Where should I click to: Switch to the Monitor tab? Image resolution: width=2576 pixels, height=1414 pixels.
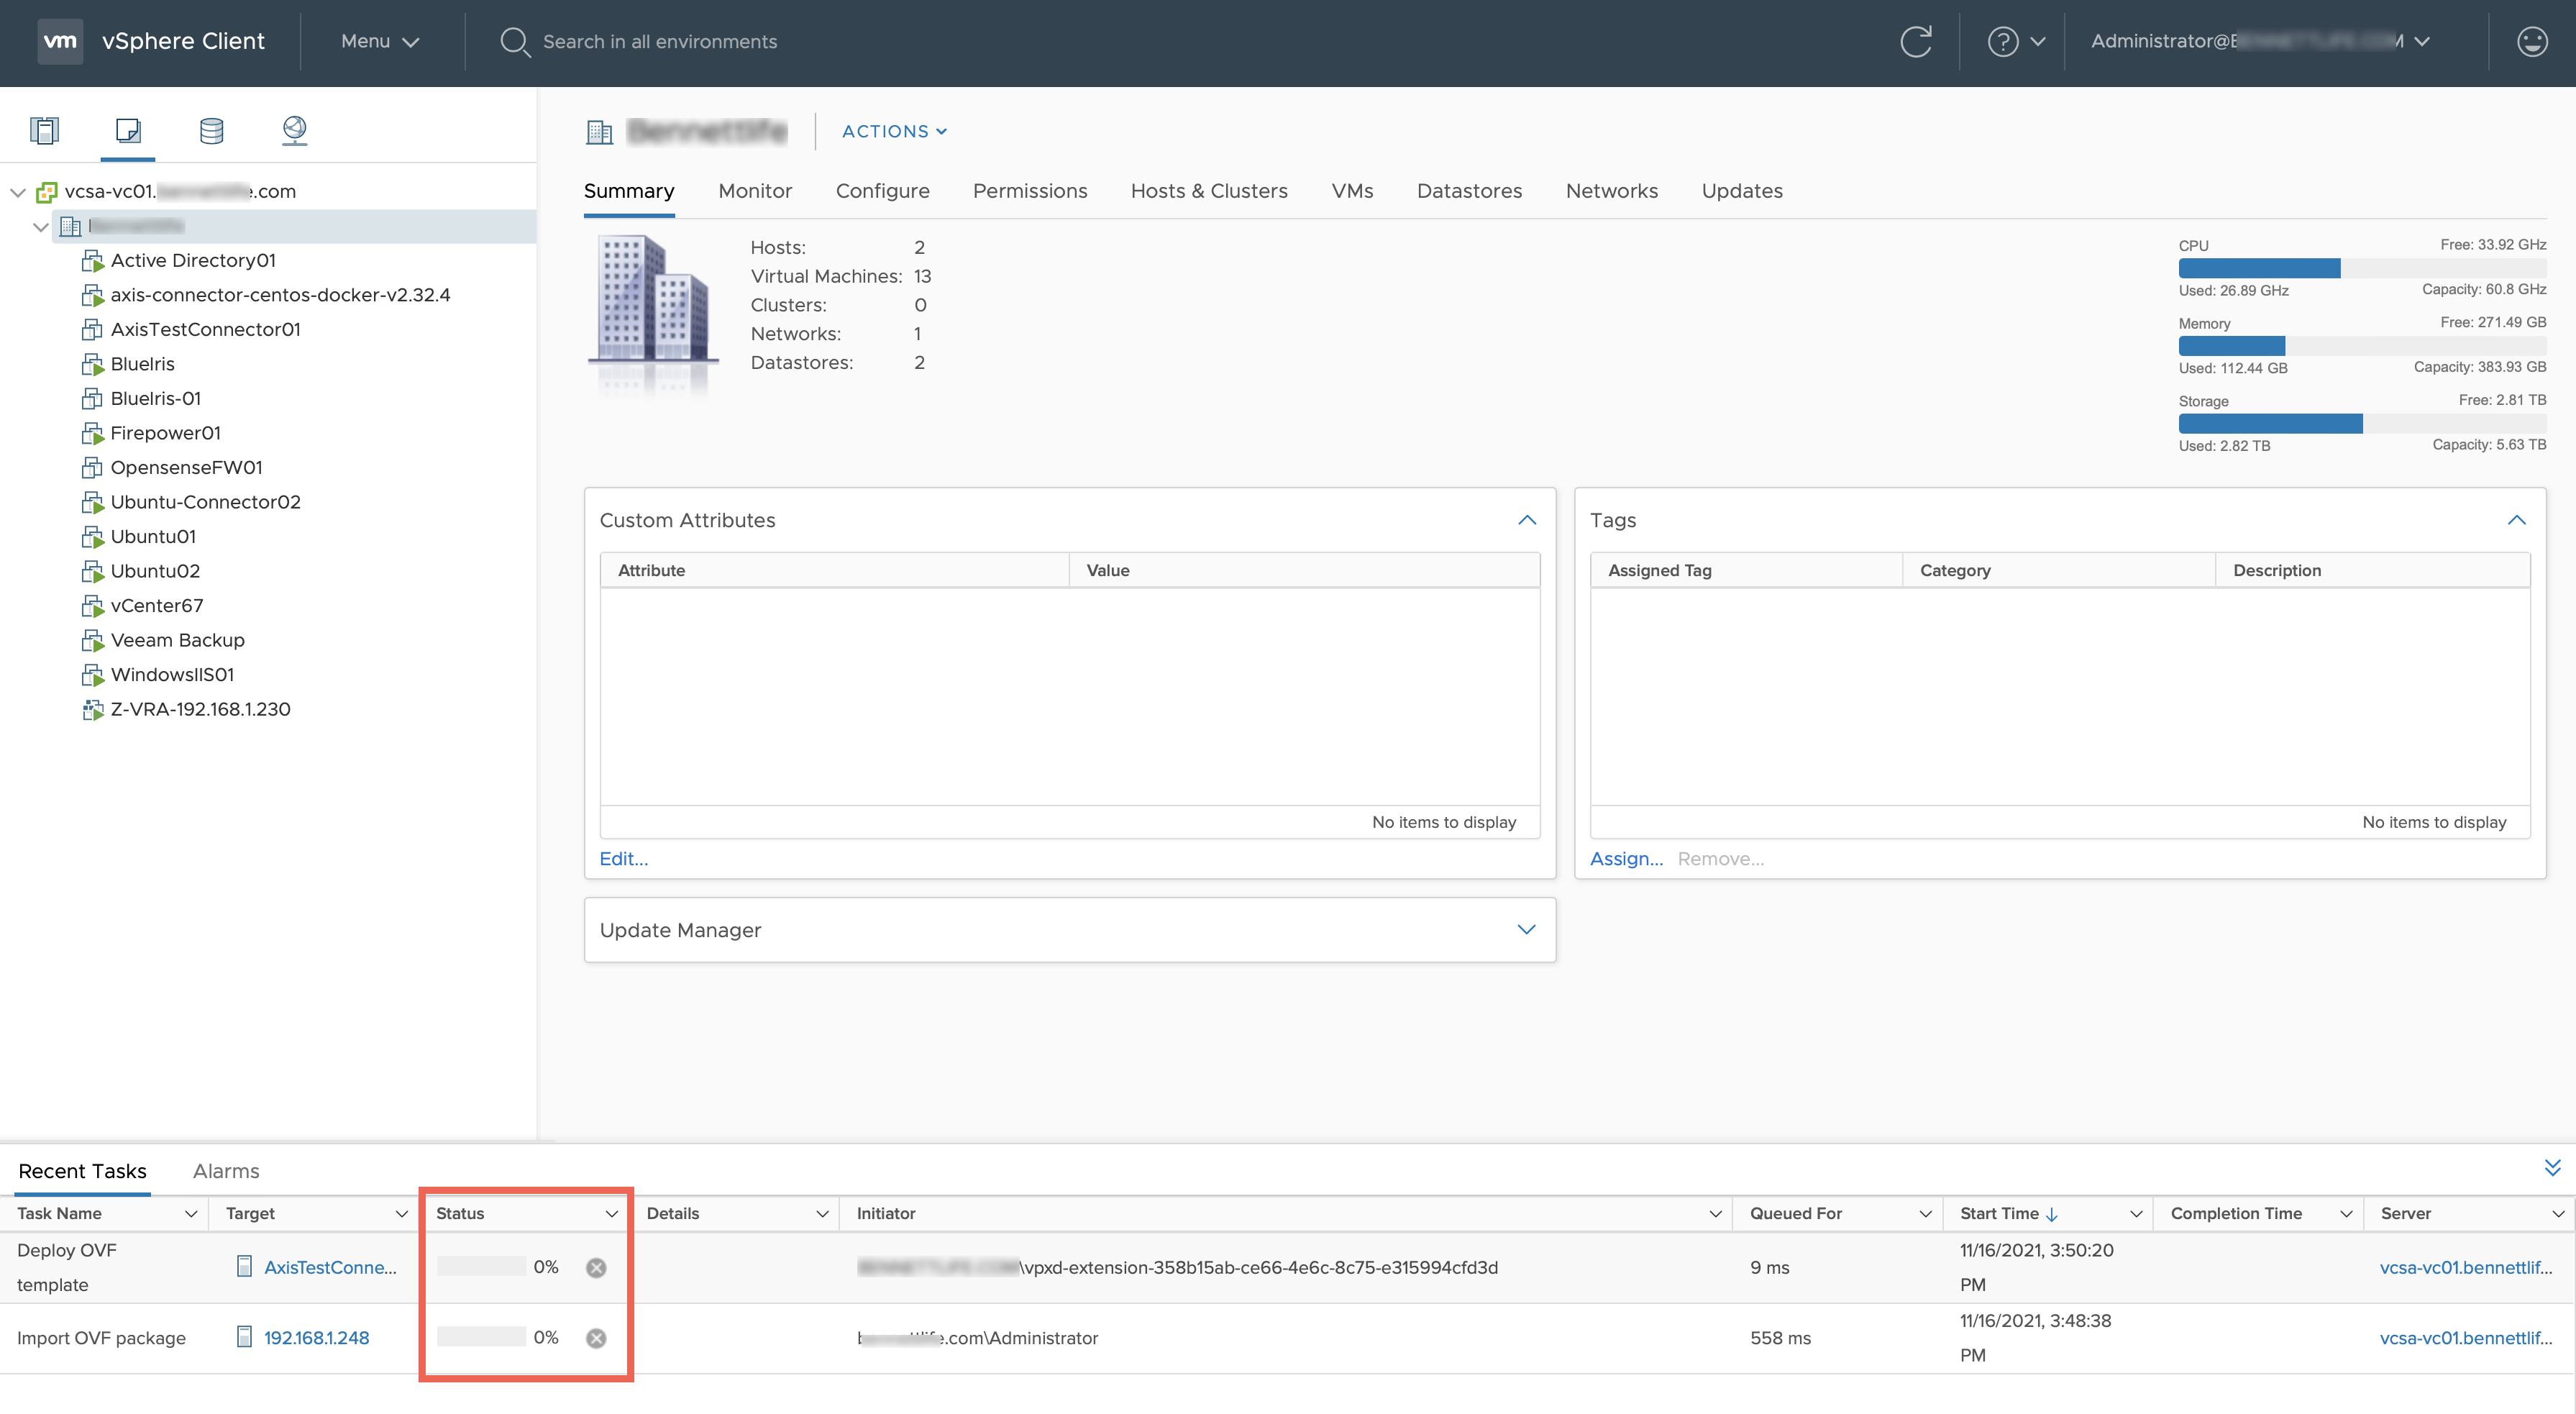tap(754, 191)
